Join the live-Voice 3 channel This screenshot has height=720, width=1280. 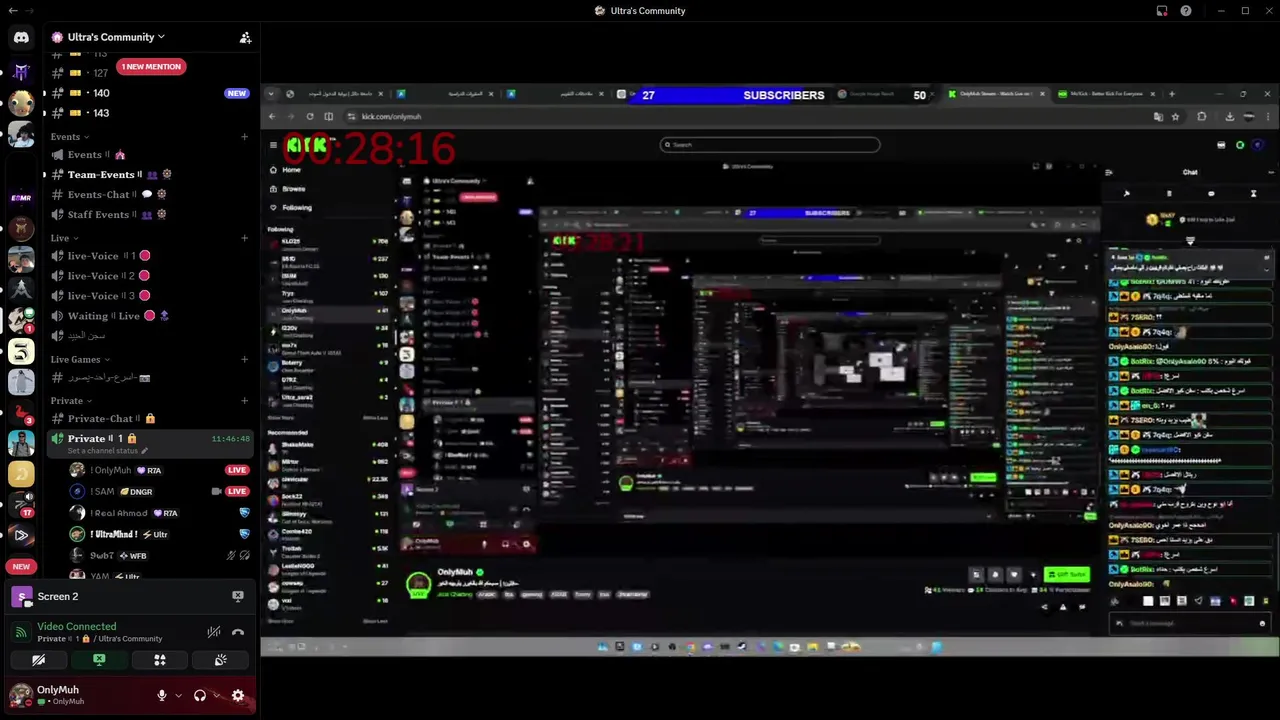[x=150, y=296]
